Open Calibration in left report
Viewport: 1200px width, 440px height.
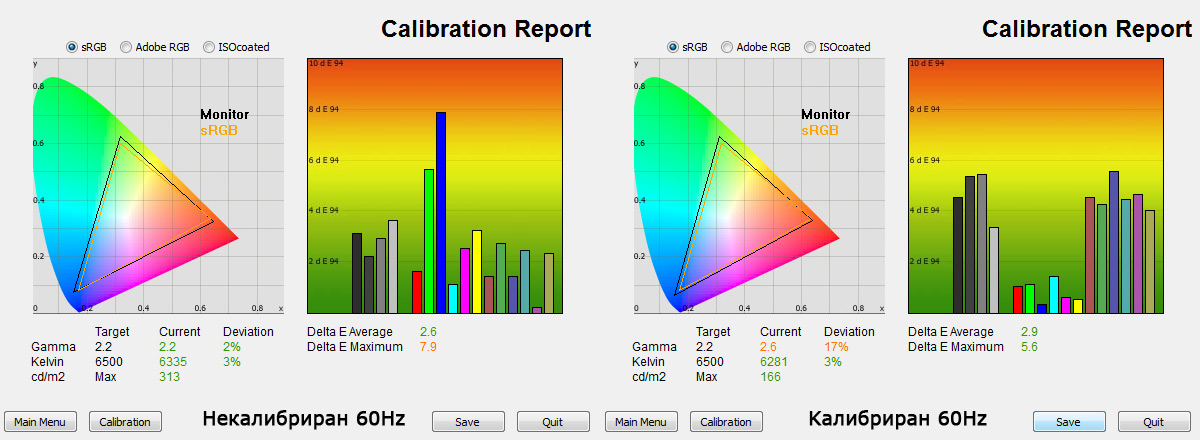pyautogui.click(x=126, y=422)
